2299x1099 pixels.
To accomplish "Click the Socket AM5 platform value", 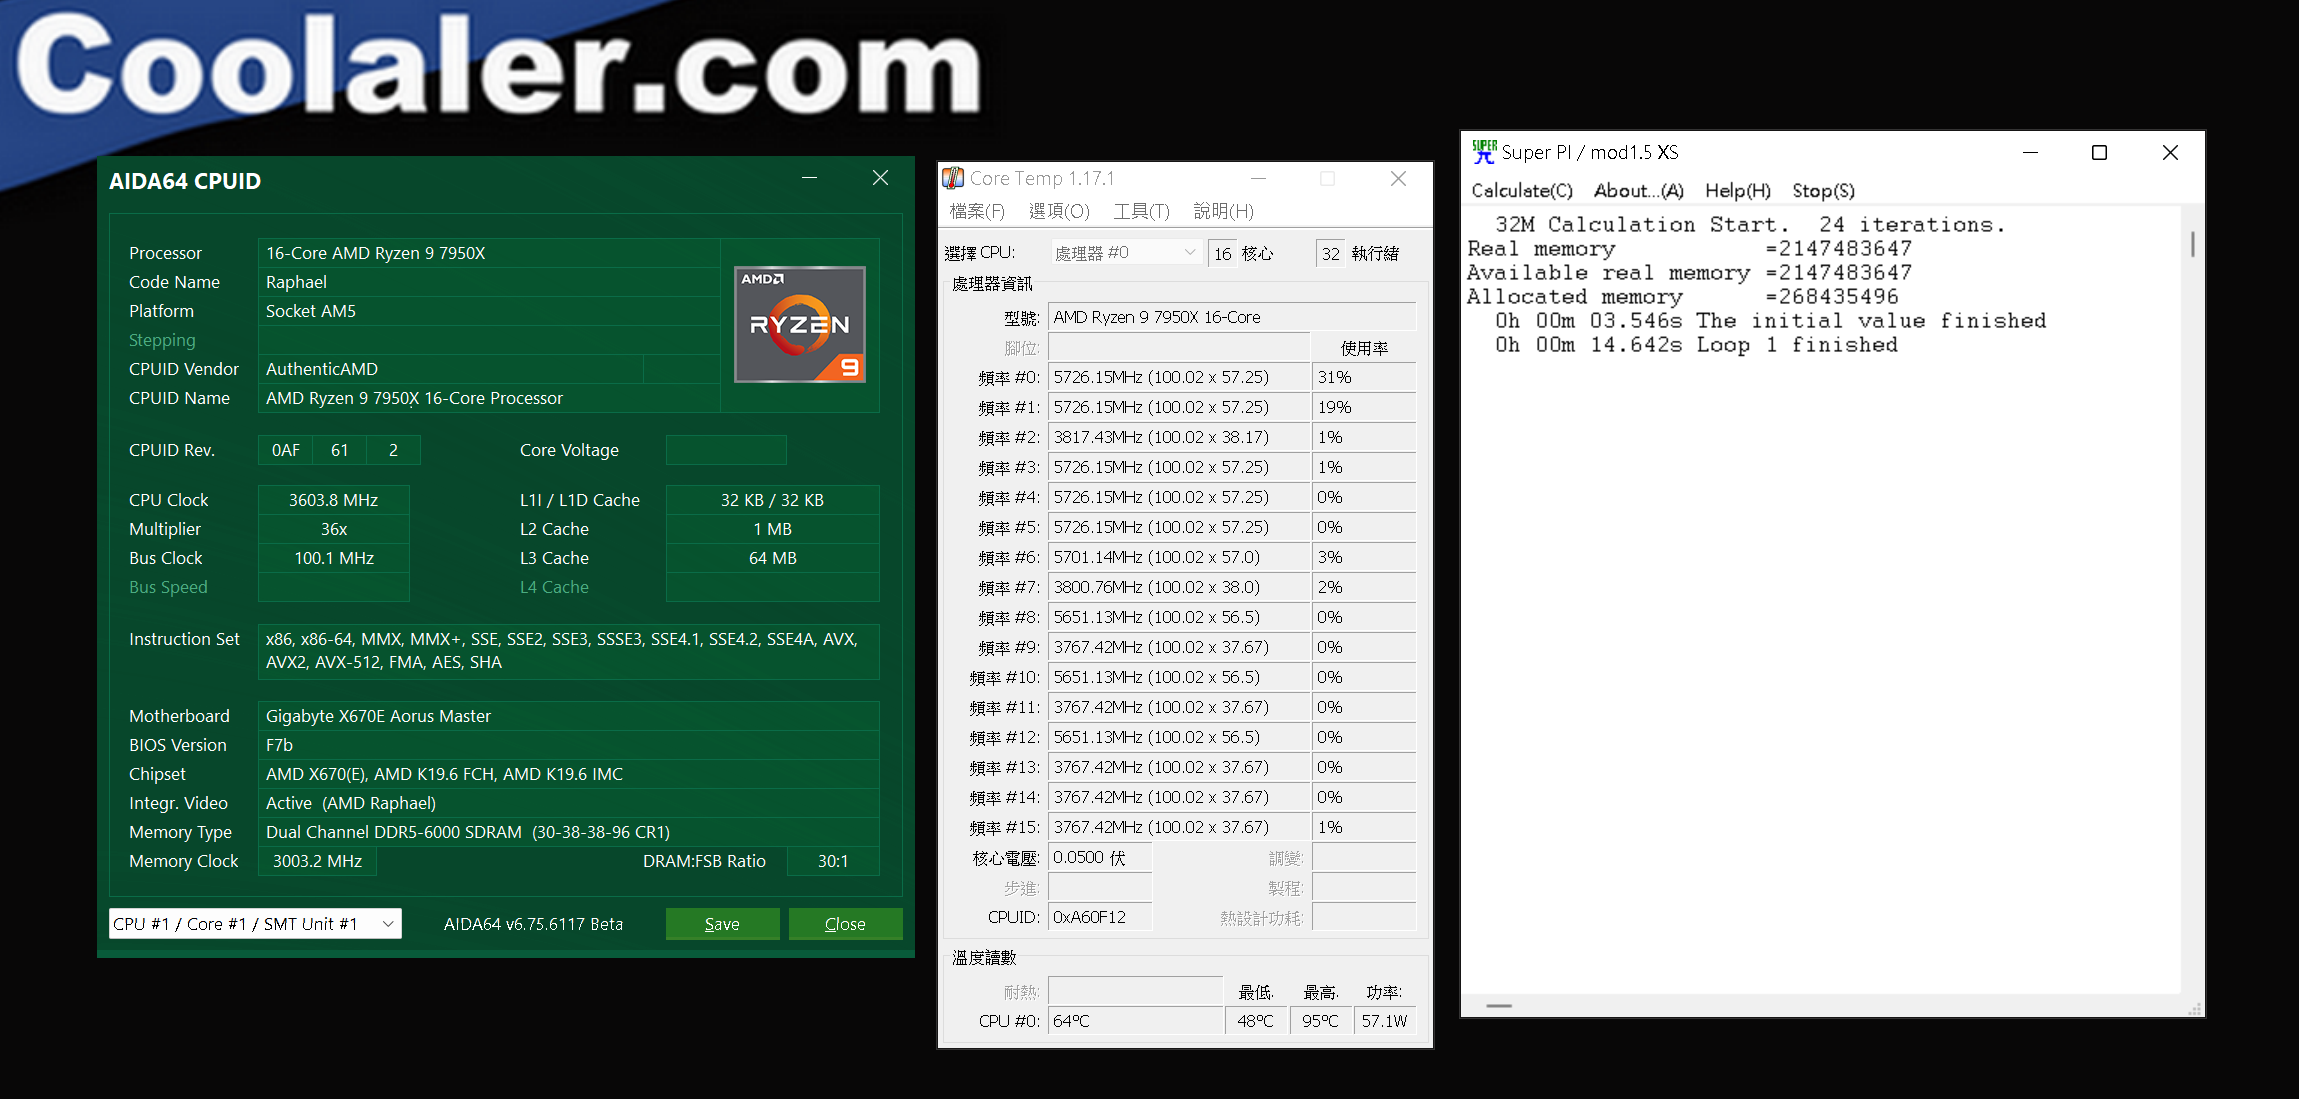I will click(488, 311).
